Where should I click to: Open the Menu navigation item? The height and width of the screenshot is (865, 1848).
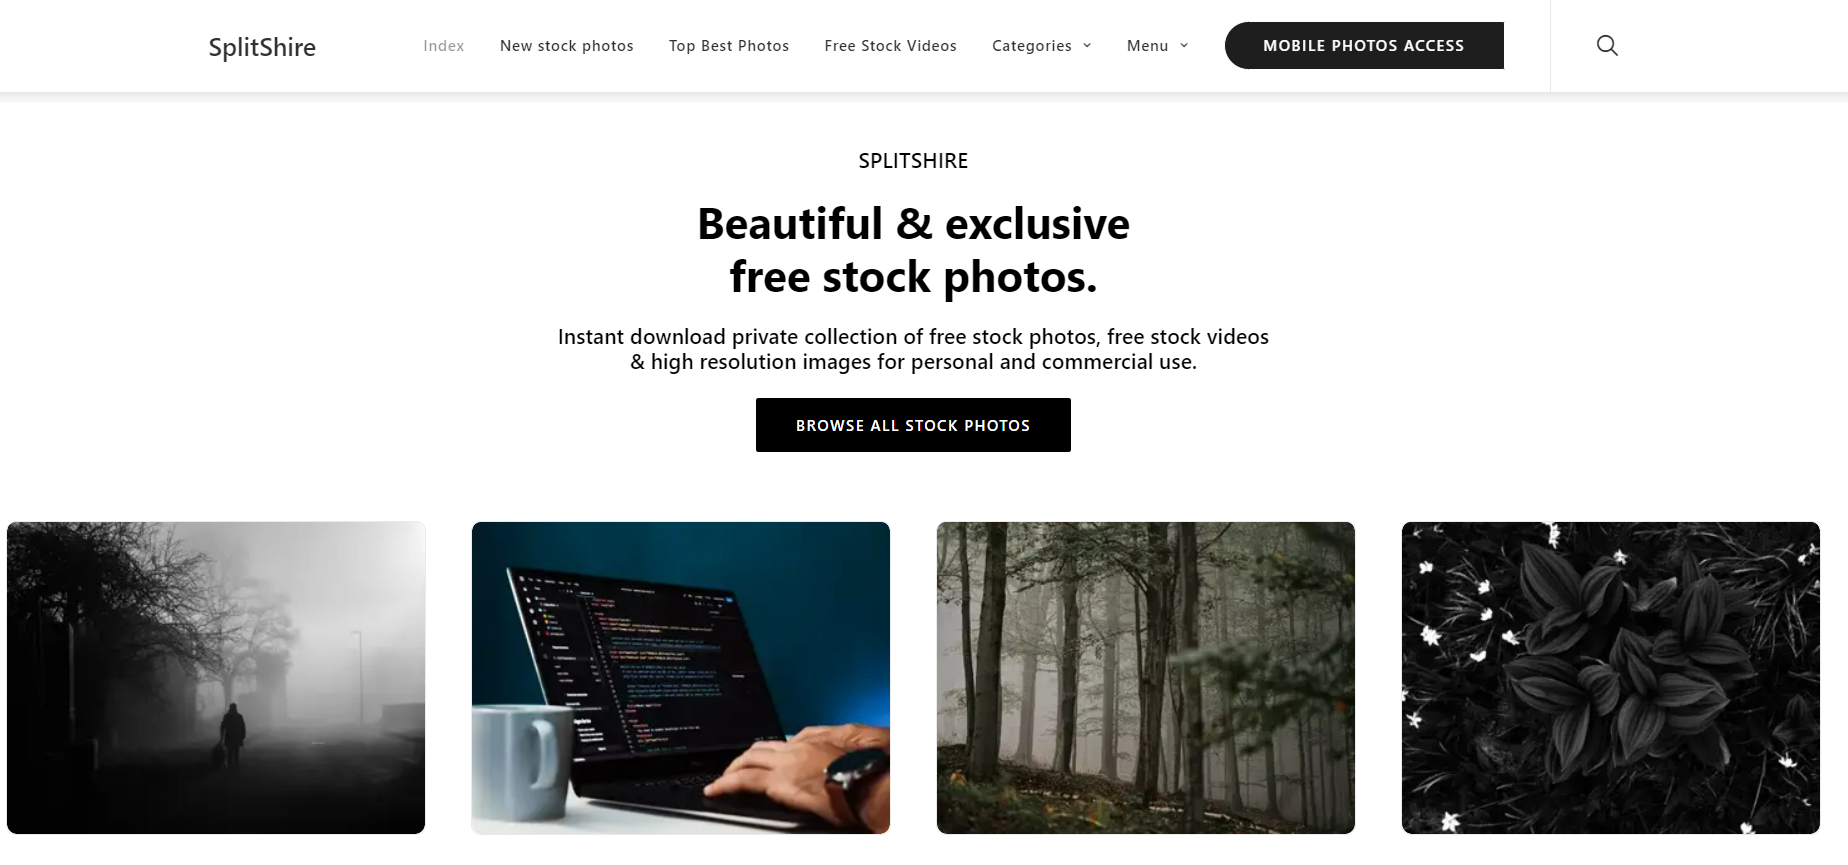coord(1147,46)
